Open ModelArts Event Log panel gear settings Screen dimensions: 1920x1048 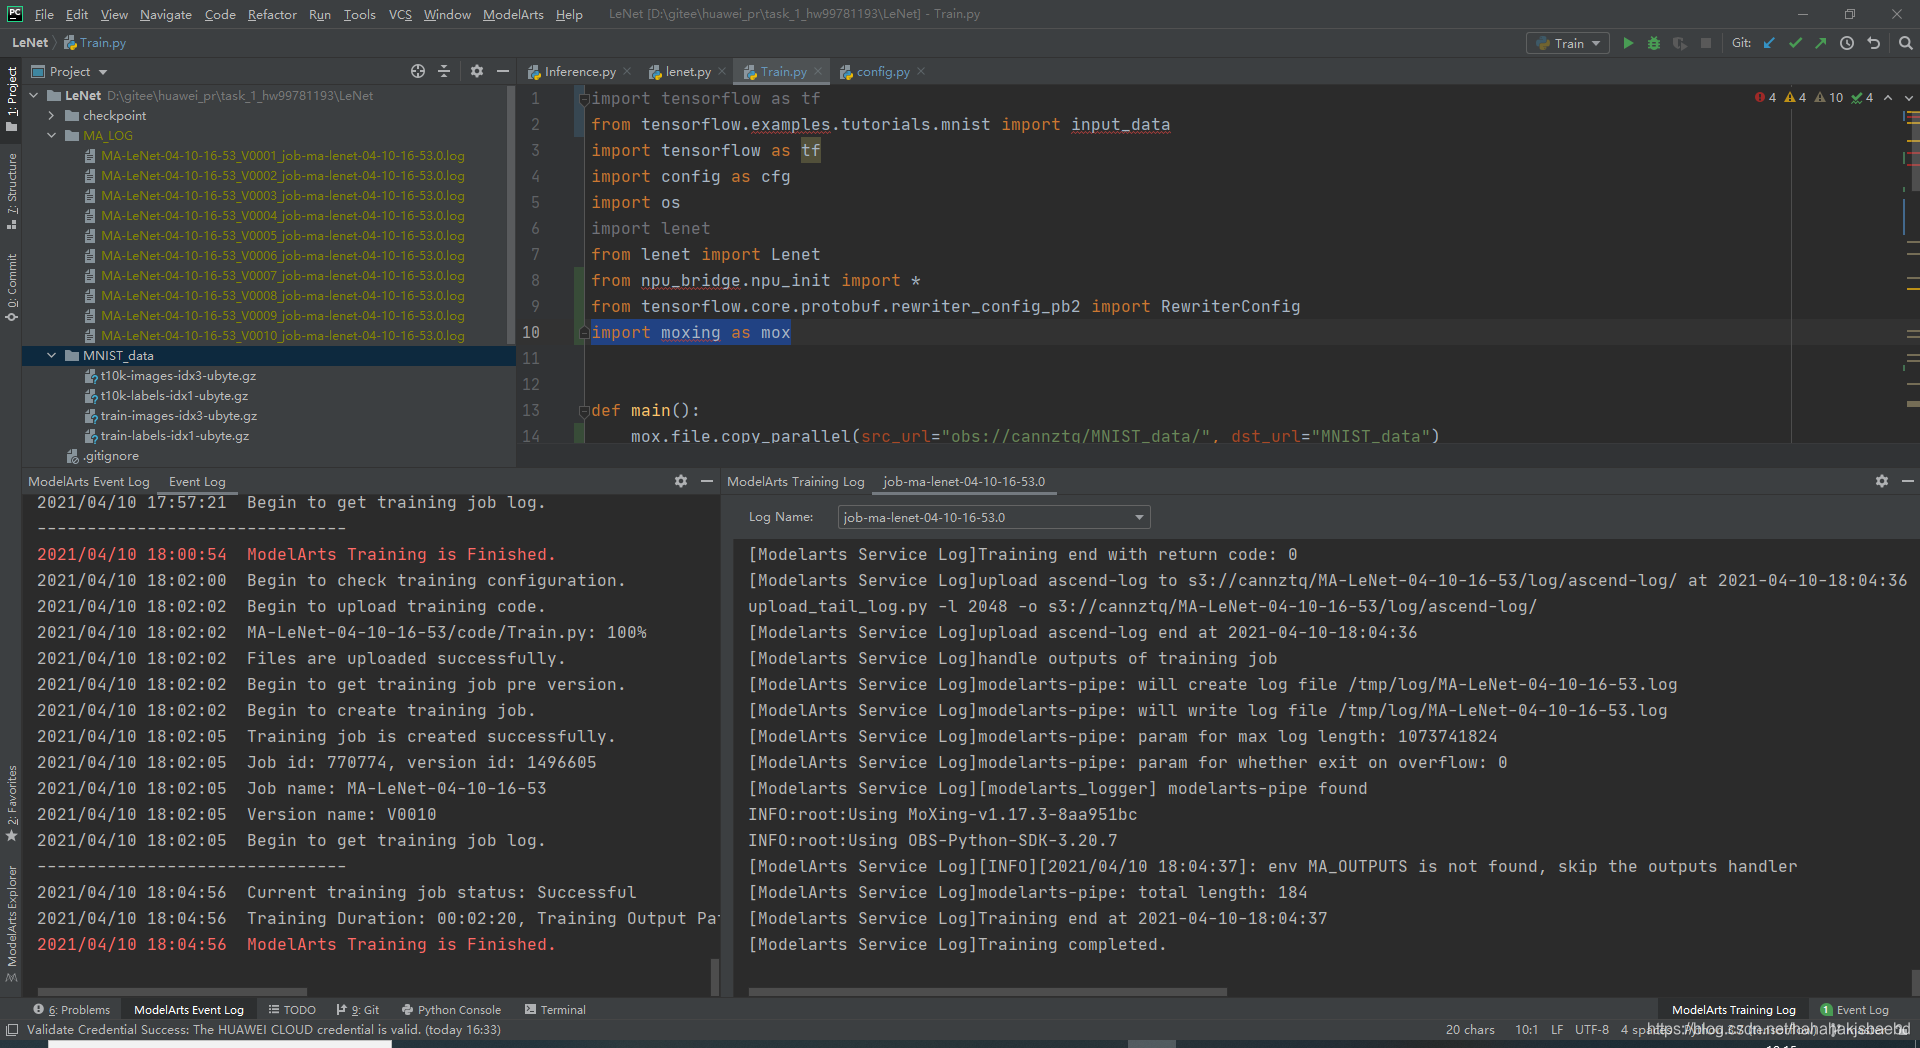681,481
